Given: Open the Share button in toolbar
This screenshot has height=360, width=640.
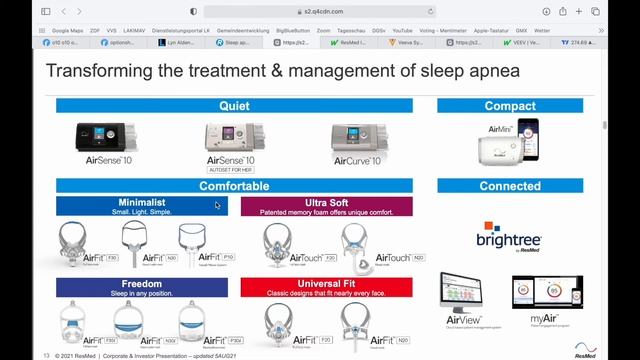Looking at the screenshot, I should click(x=563, y=11).
